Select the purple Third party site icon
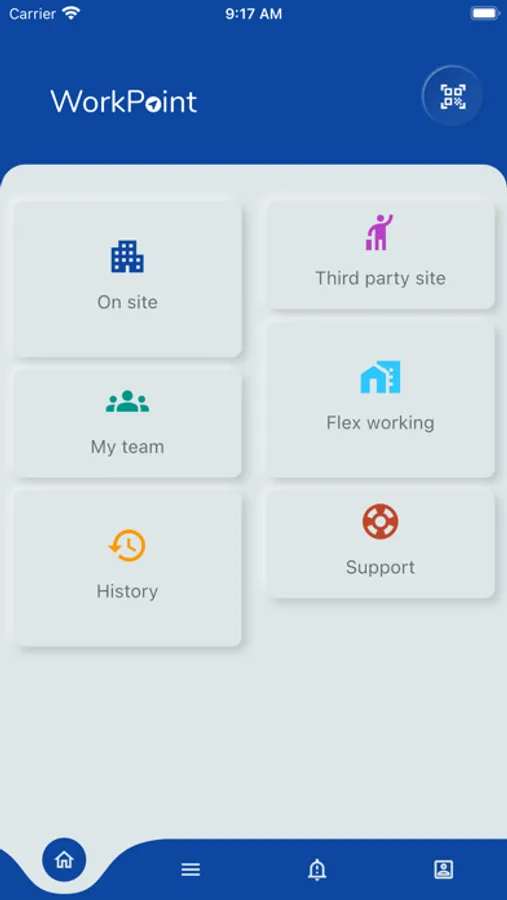Viewport: 507px width, 900px height. [380, 232]
